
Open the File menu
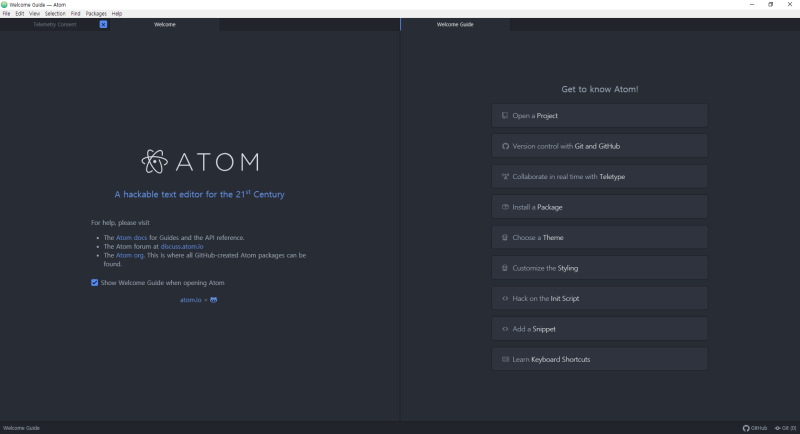[x=6, y=14]
